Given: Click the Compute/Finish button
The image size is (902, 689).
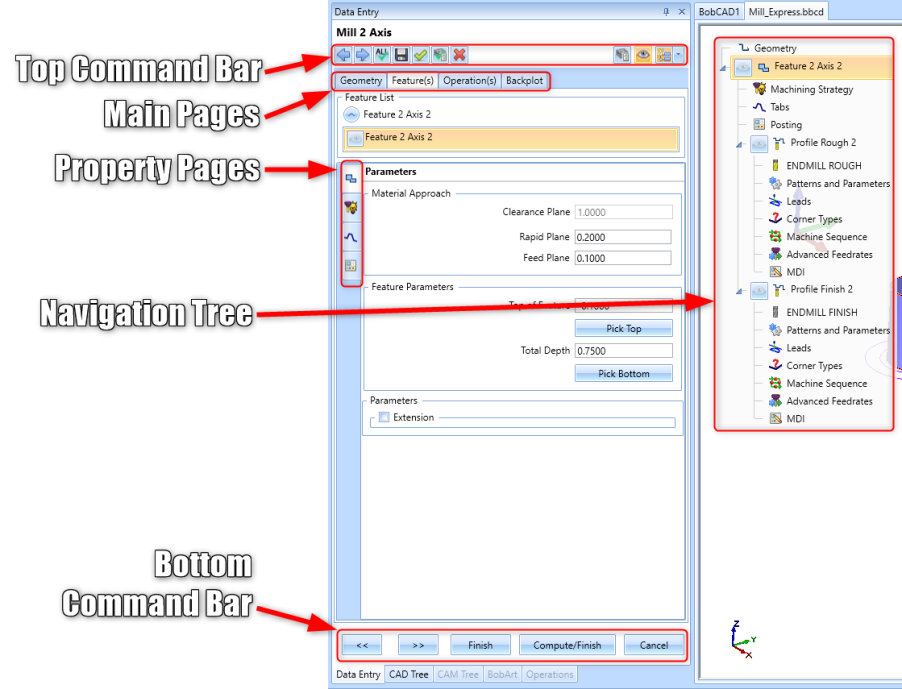Looking at the screenshot, I should click(x=567, y=645).
